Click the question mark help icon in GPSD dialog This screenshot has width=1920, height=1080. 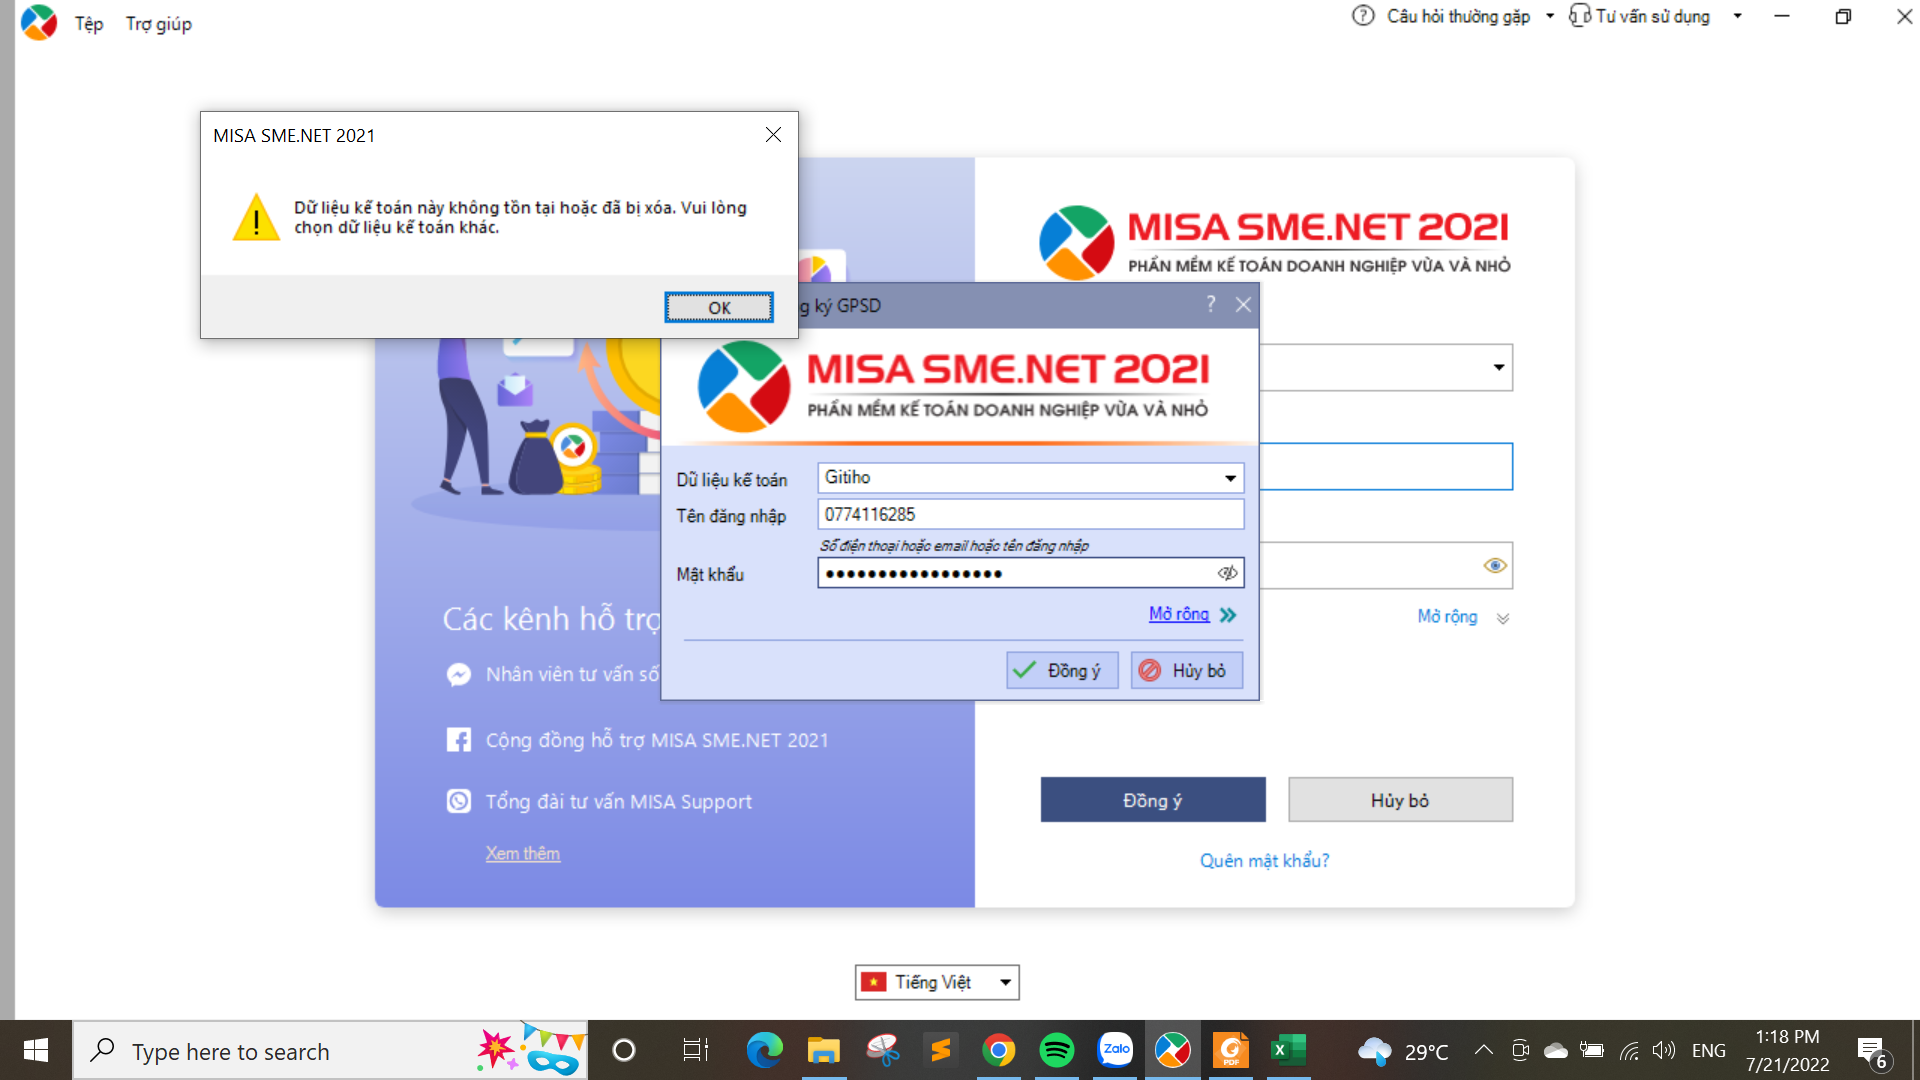coord(1211,304)
